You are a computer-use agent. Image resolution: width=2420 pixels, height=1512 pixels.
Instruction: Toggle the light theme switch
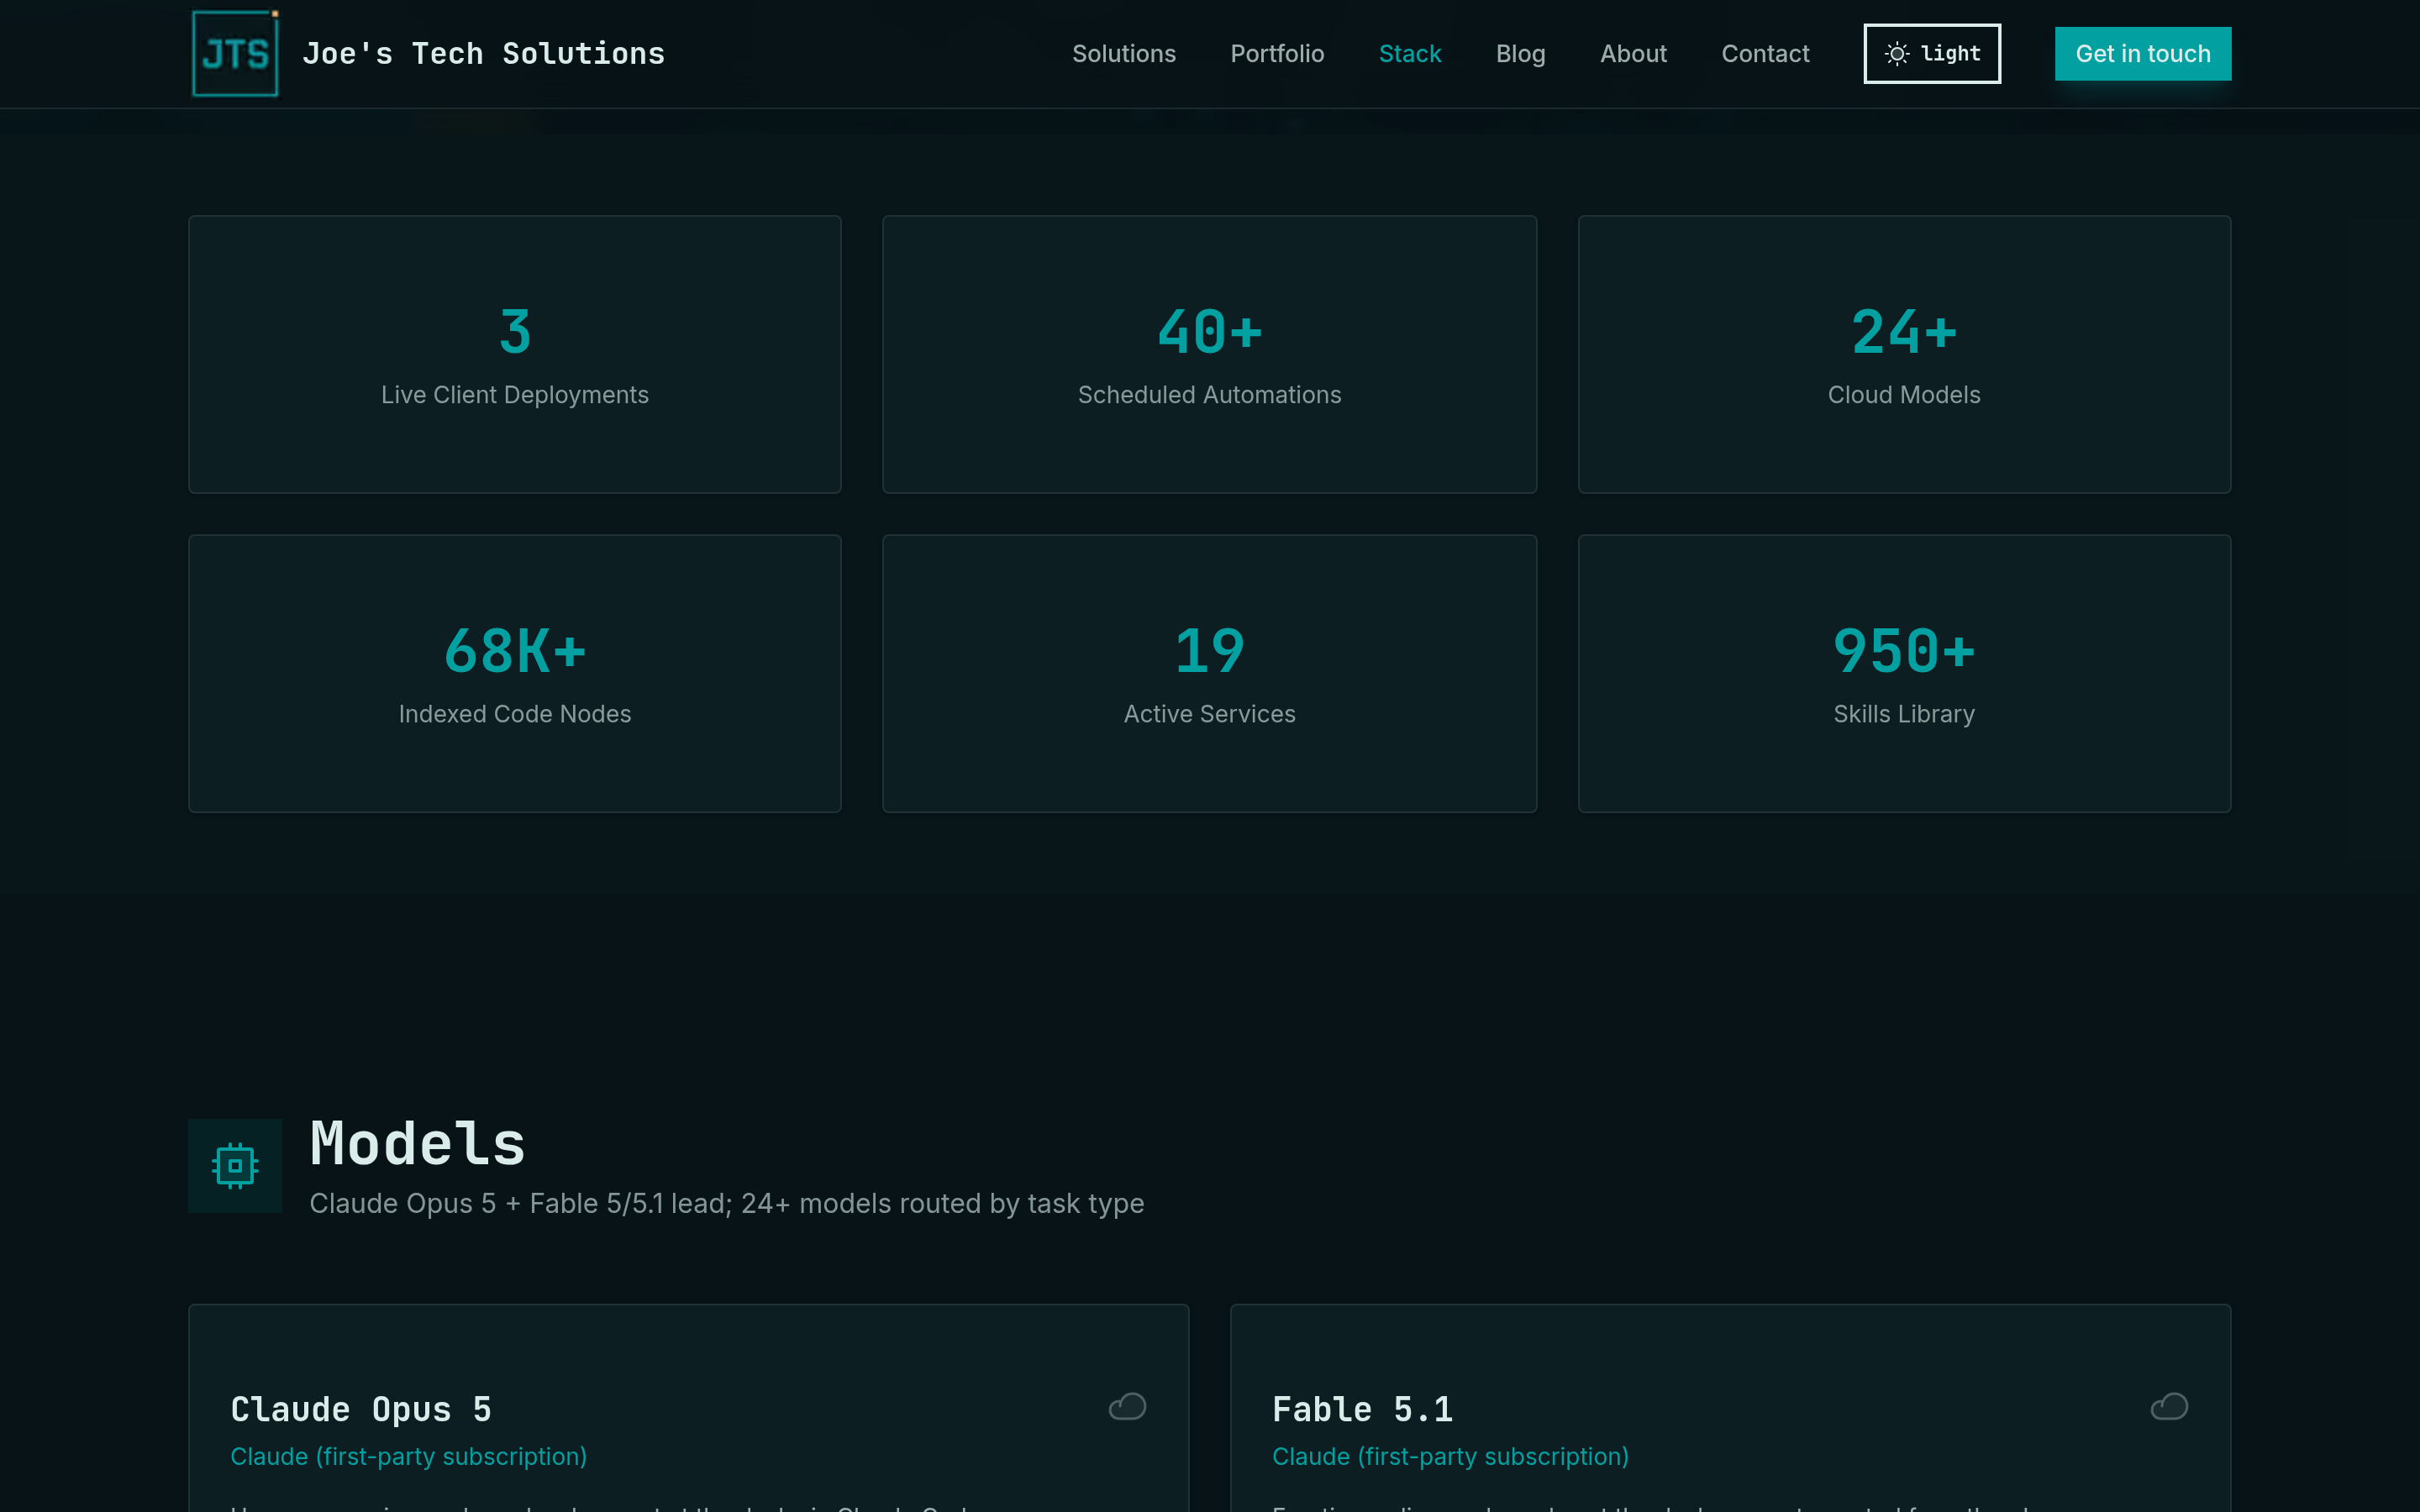1932,54
